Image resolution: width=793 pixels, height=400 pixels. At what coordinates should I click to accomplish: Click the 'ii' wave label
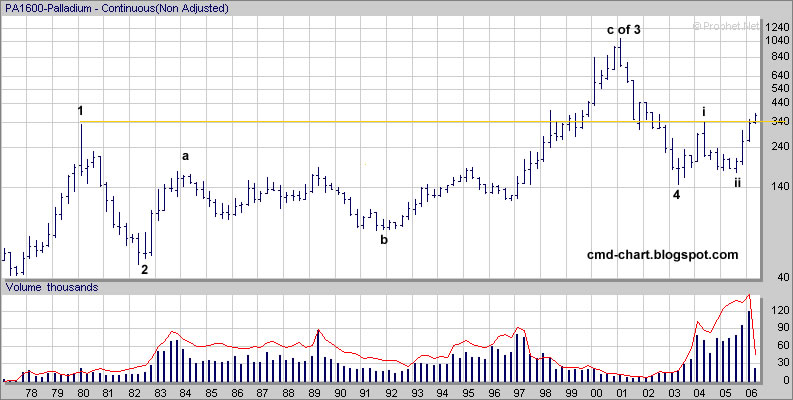[737, 183]
